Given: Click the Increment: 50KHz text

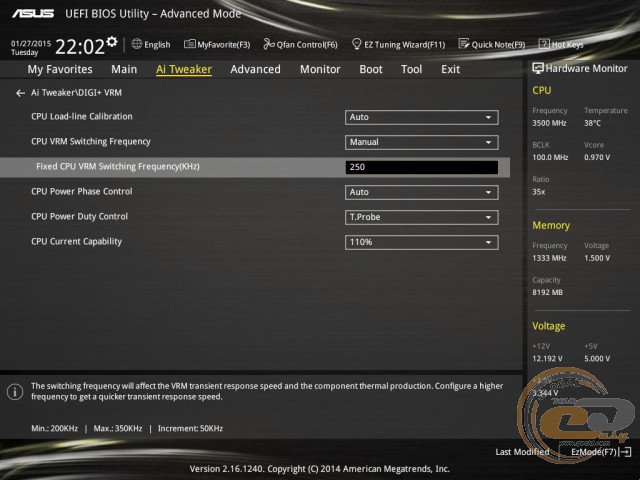Looking at the screenshot, I should (x=190, y=429).
